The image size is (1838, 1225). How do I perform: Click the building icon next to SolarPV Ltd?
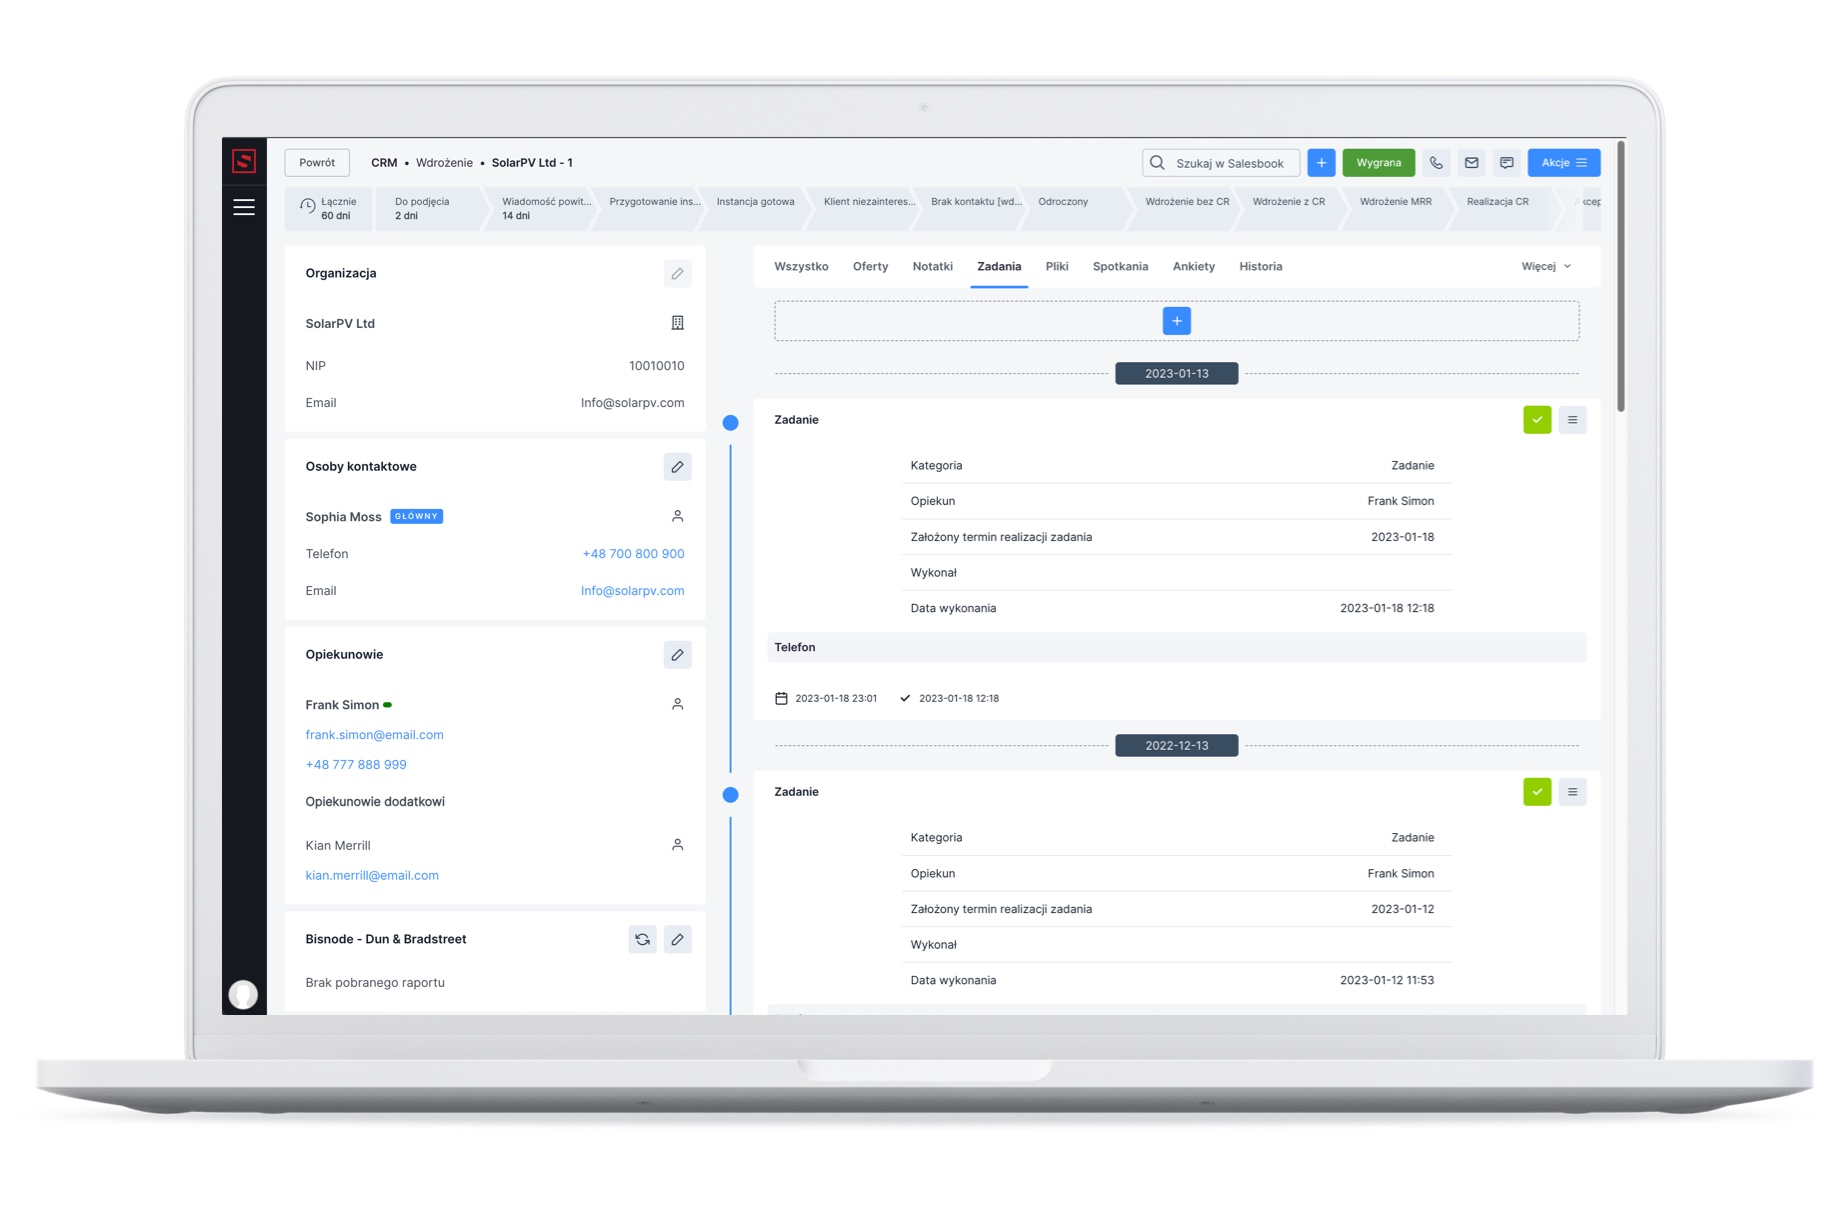pyautogui.click(x=677, y=323)
